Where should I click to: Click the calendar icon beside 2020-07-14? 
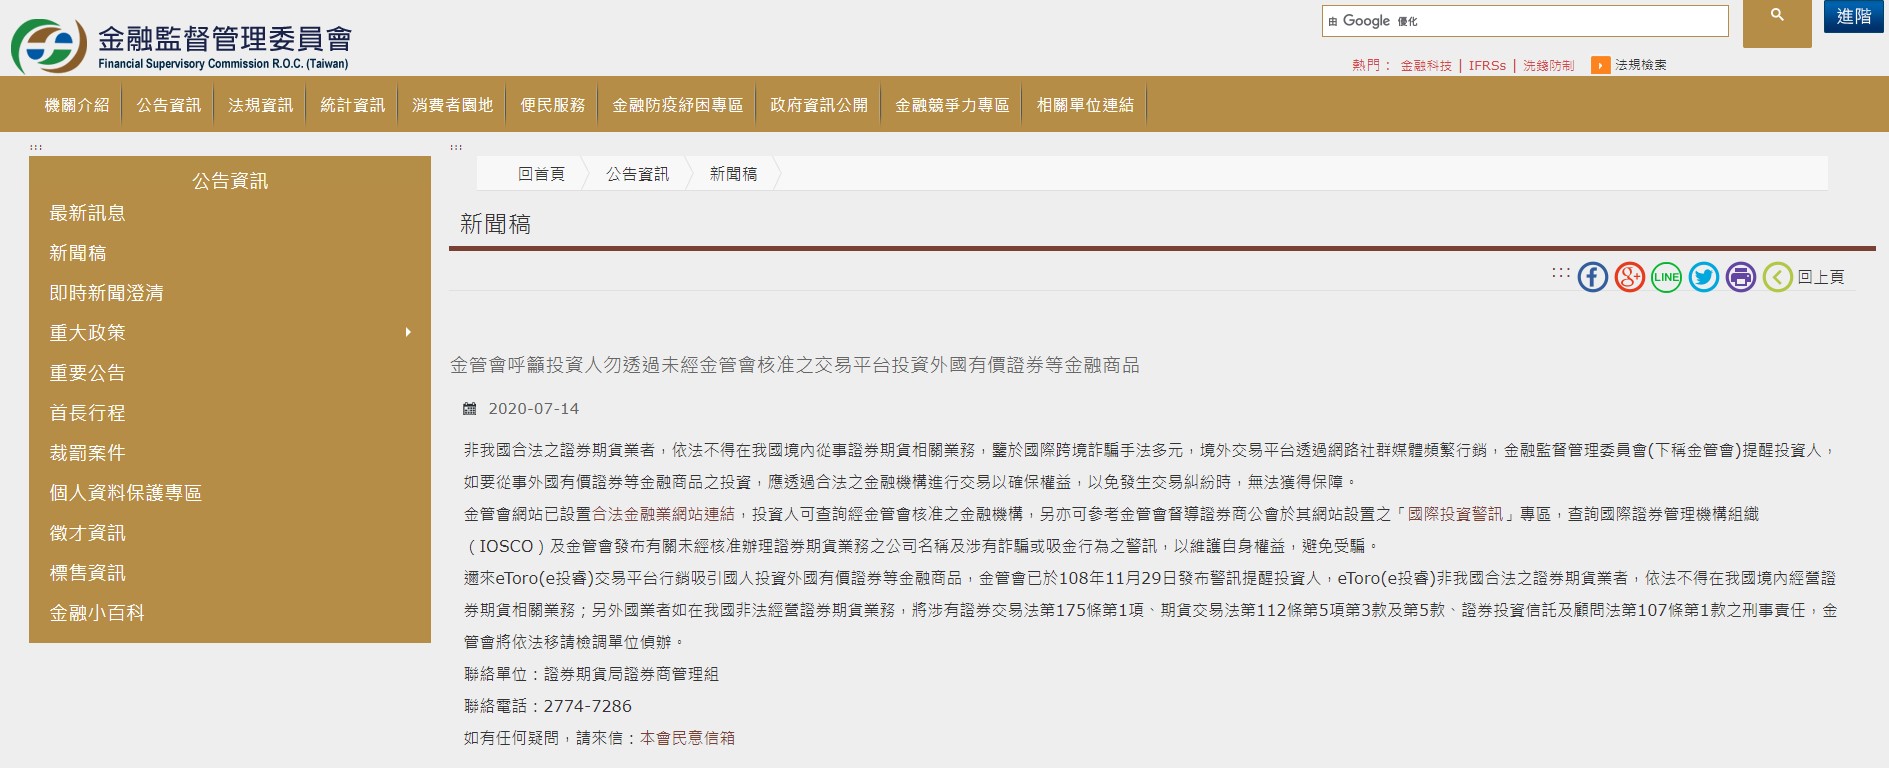pos(470,409)
